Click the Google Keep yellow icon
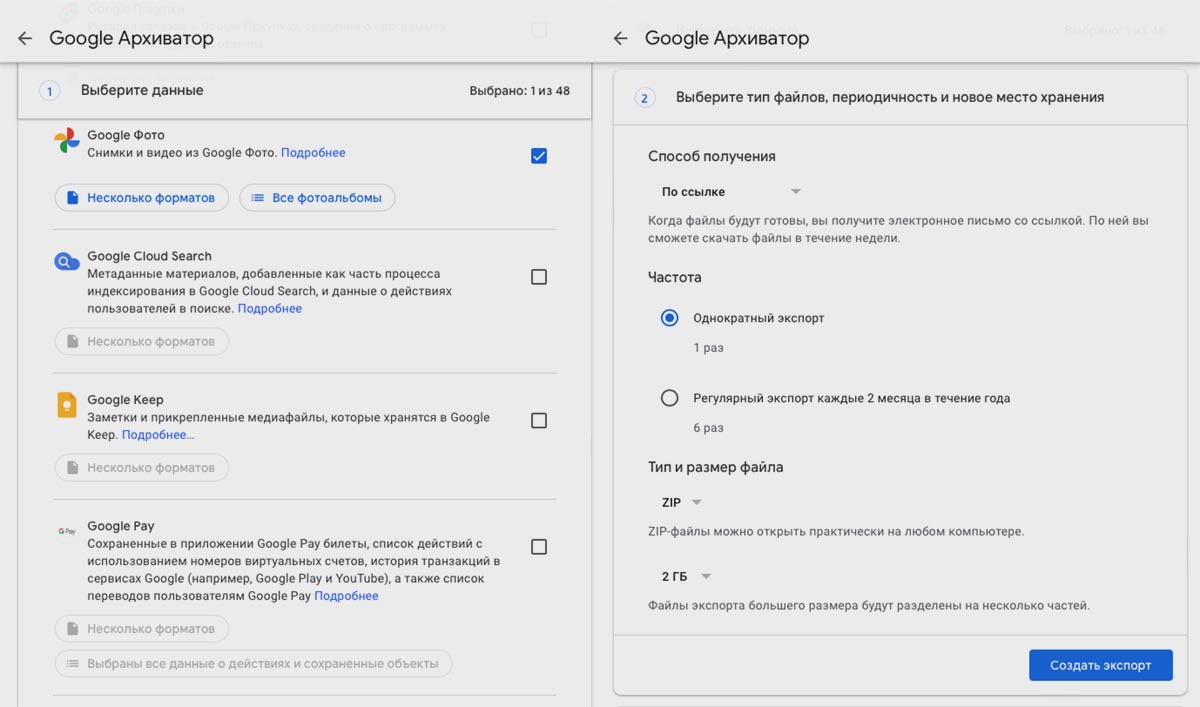Image resolution: width=1200 pixels, height=707 pixels. (67, 405)
